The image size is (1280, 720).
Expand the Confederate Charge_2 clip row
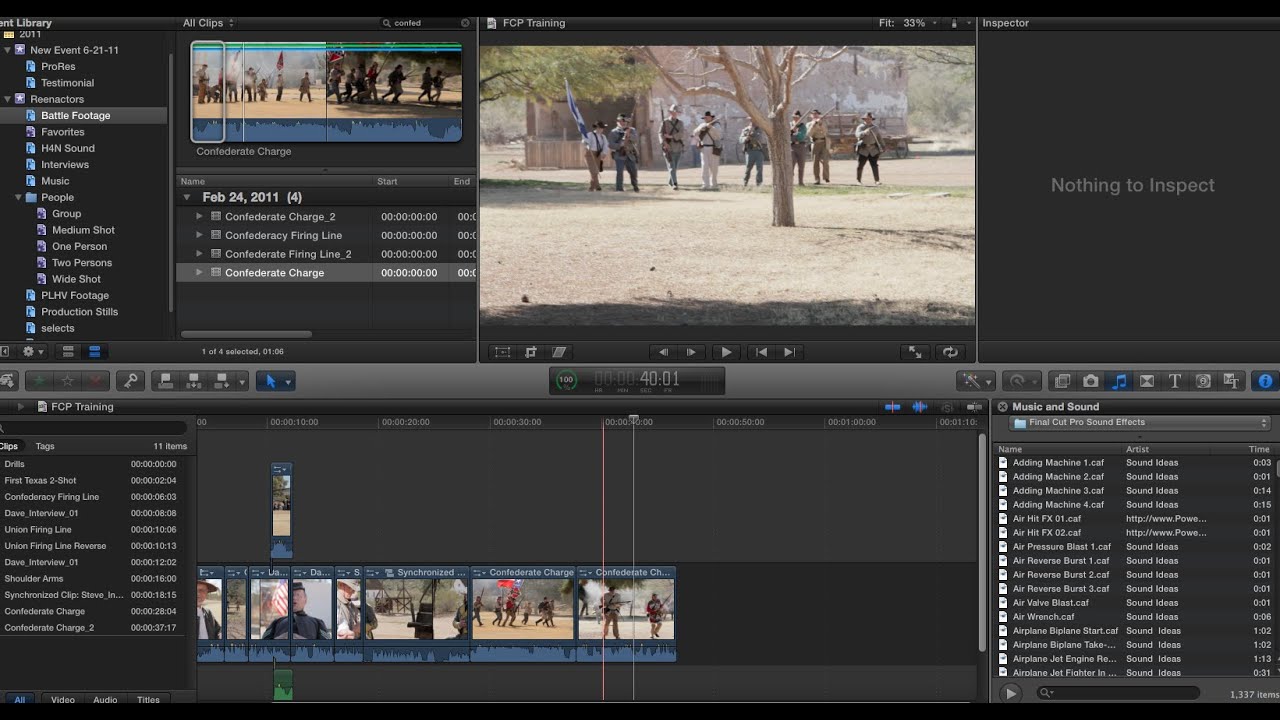(x=199, y=216)
